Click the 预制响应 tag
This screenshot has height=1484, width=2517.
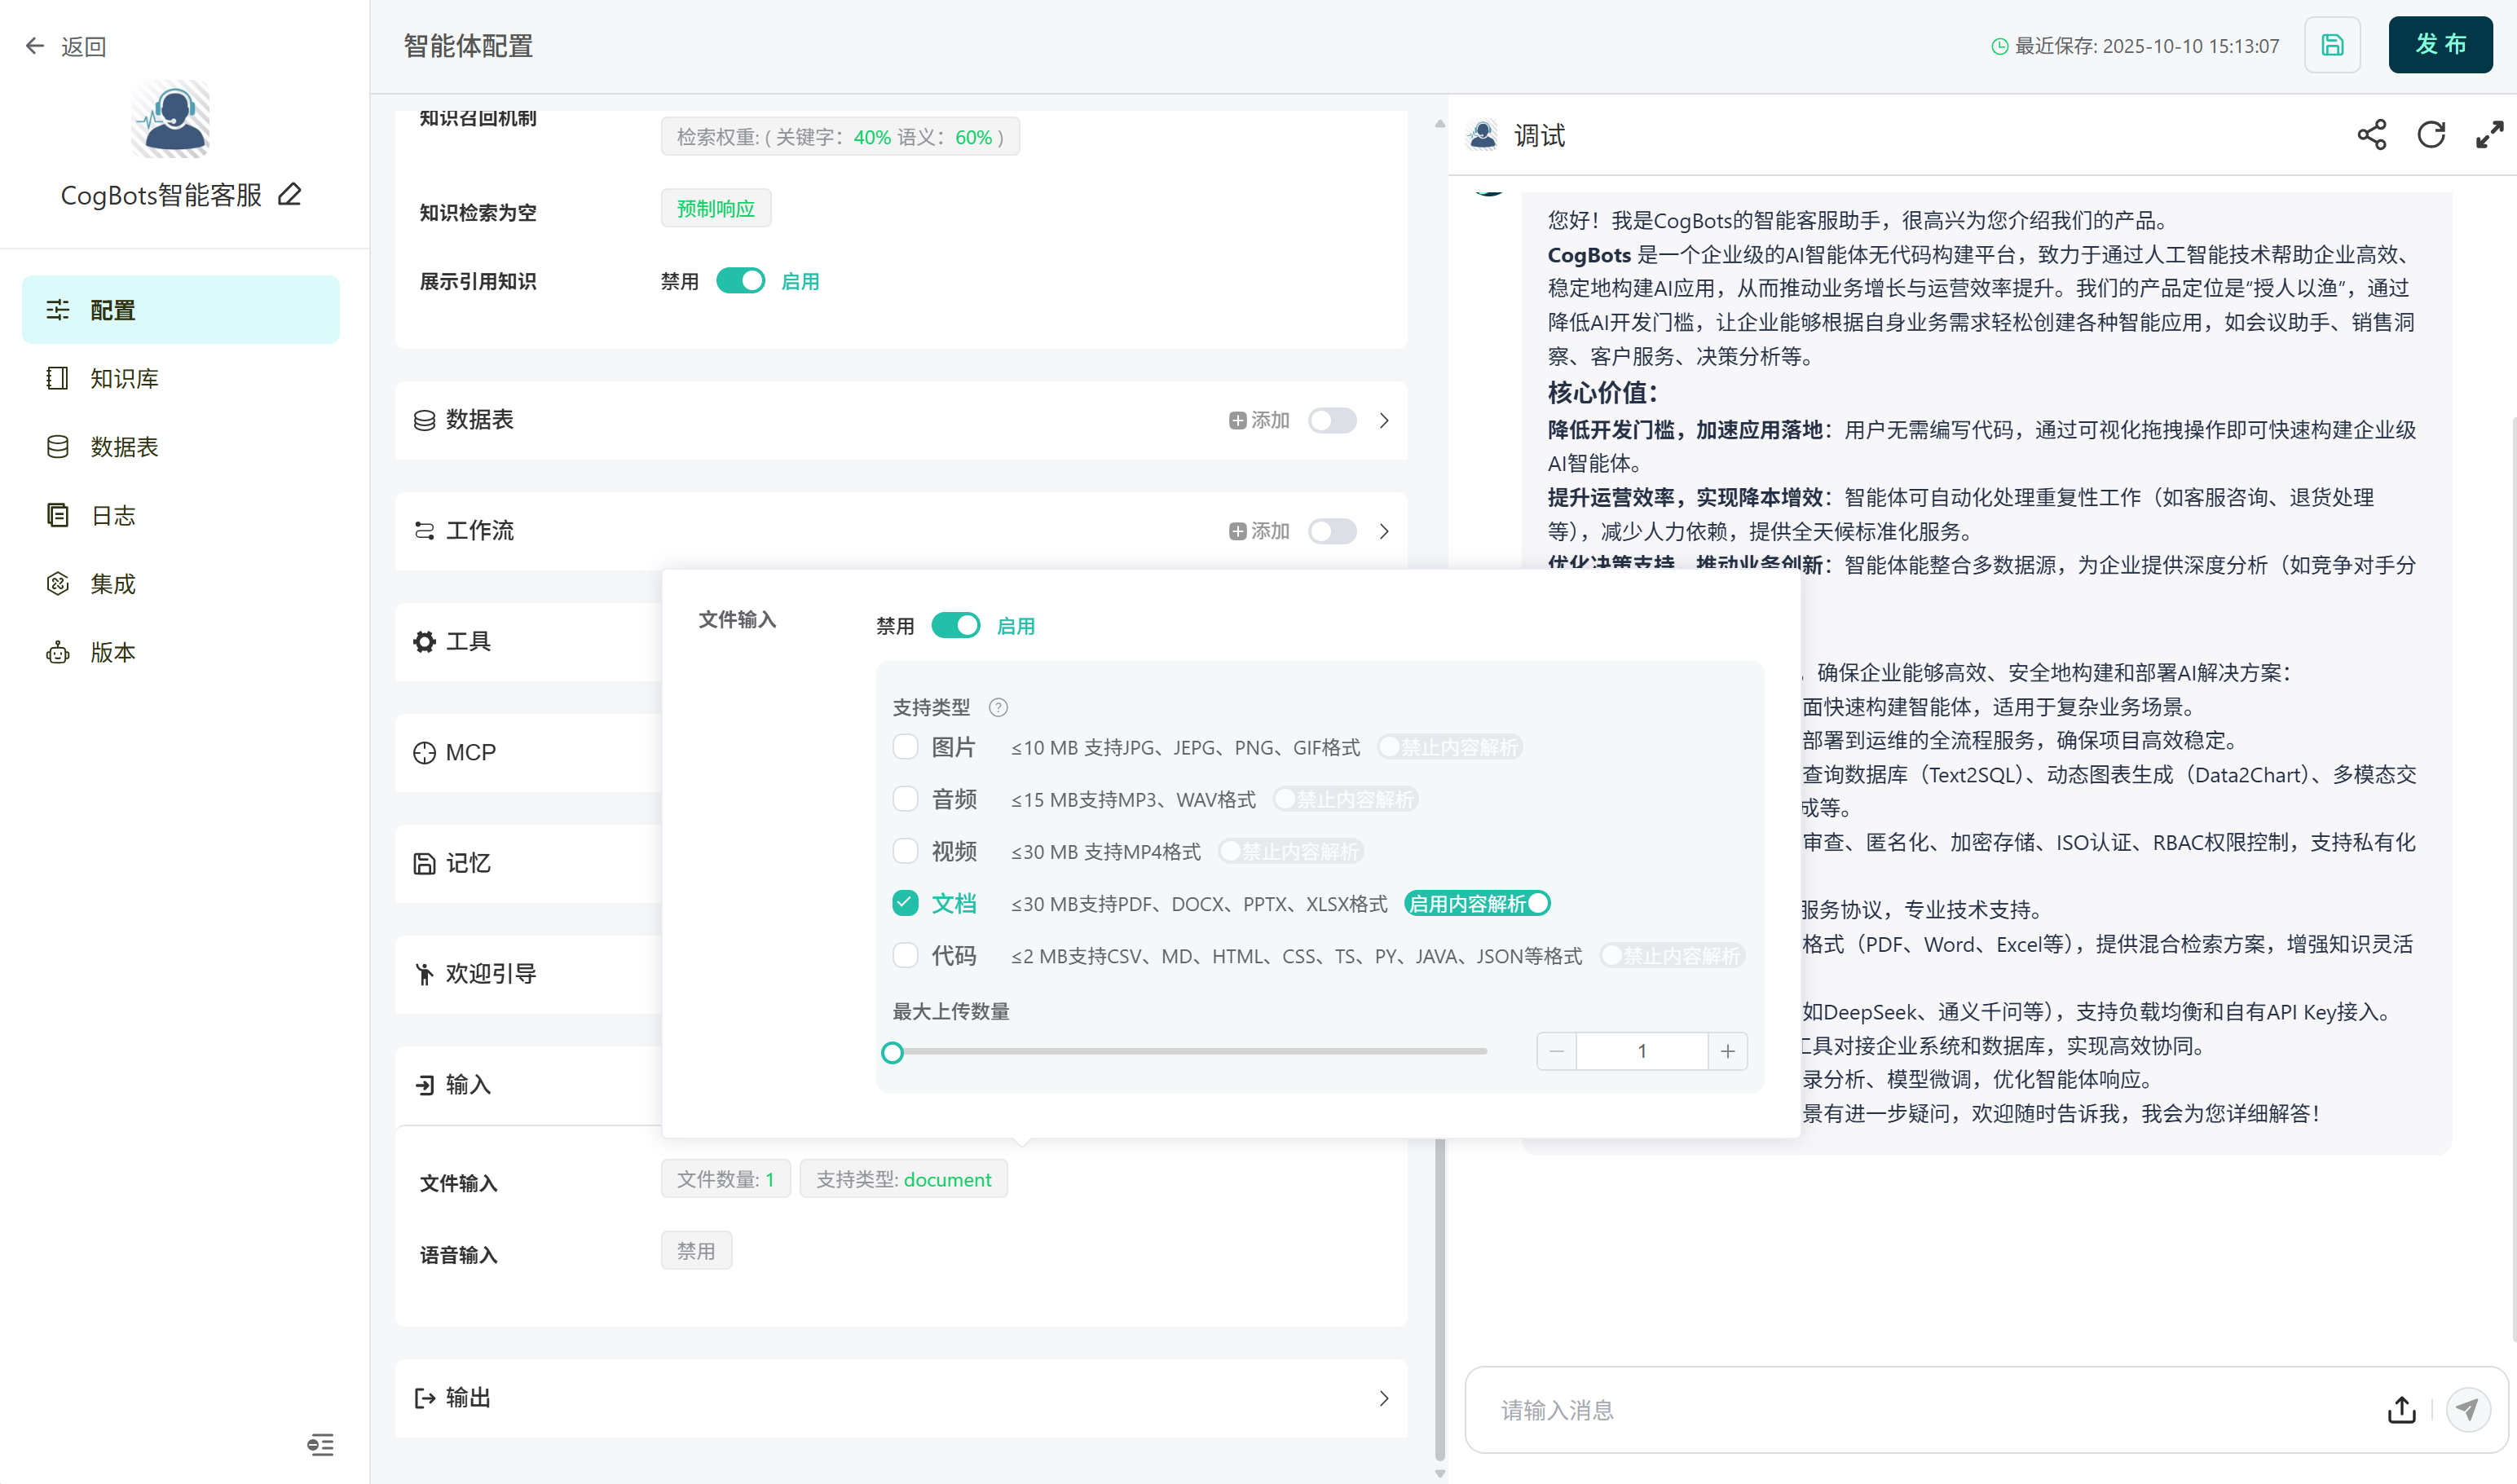pyautogui.click(x=716, y=208)
